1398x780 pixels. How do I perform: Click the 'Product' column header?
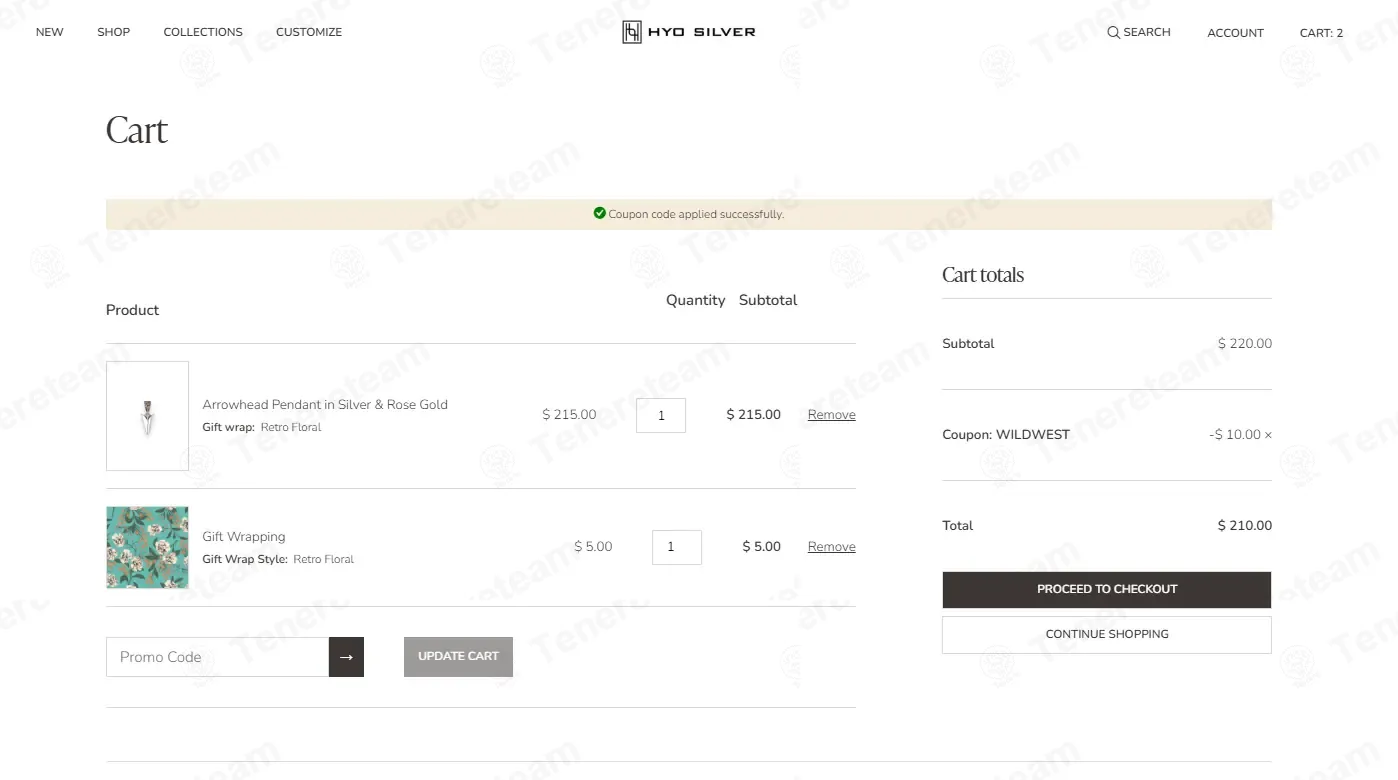coord(133,310)
